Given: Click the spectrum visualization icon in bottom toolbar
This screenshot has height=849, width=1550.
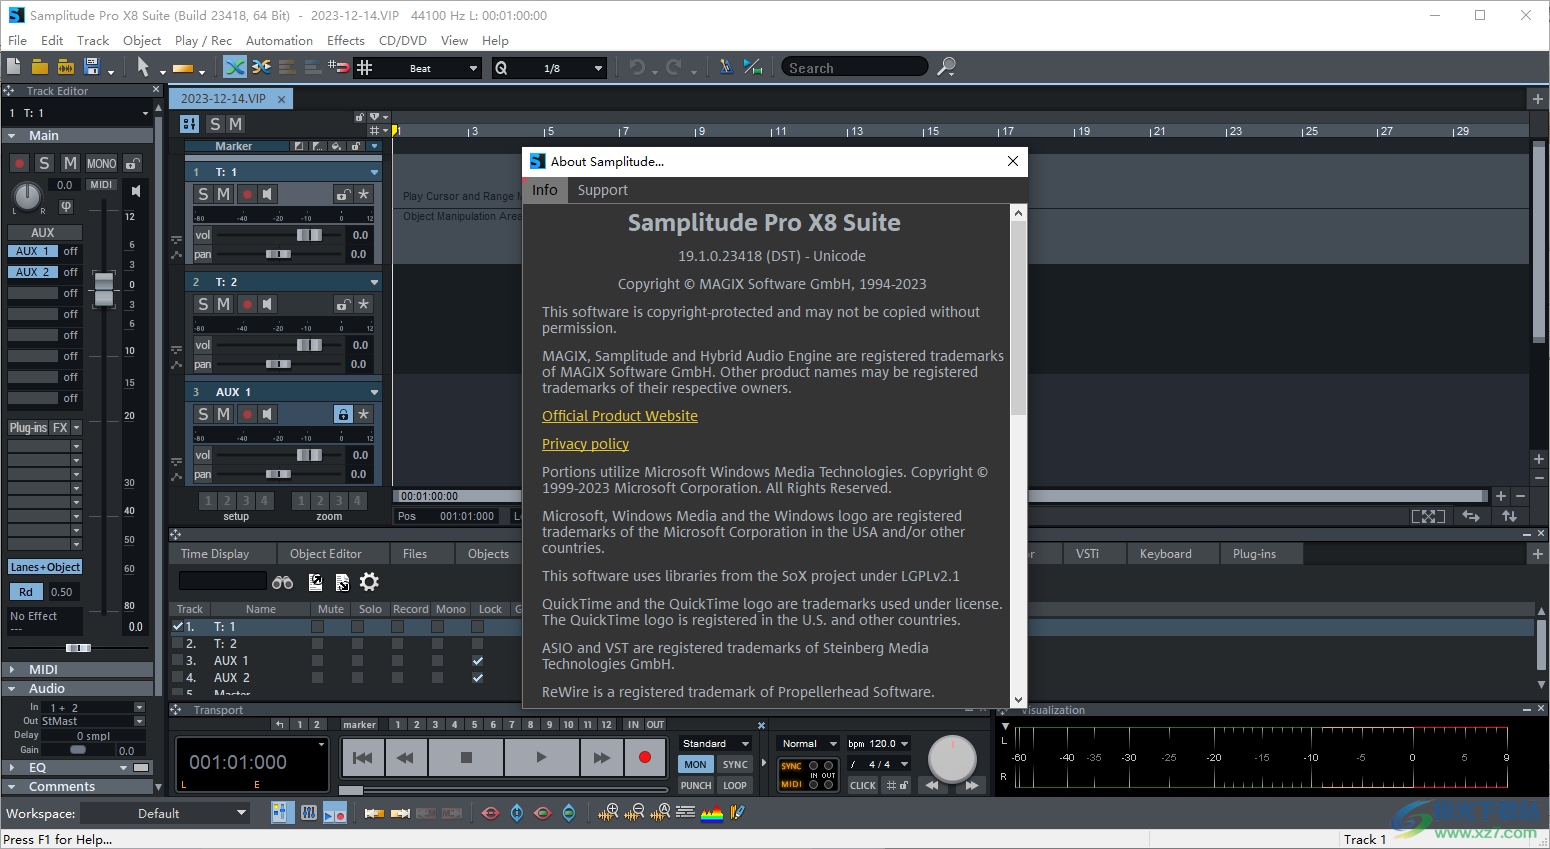Looking at the screenshot, I should point(712,813).
